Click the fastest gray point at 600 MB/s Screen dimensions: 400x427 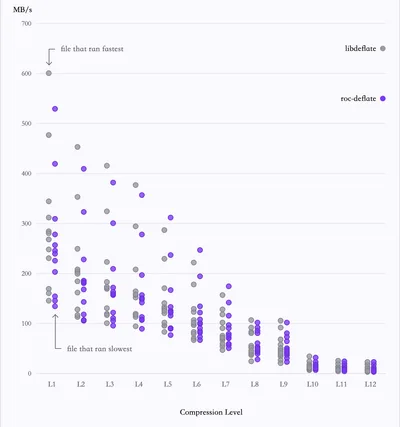click(x=49, y=73)
